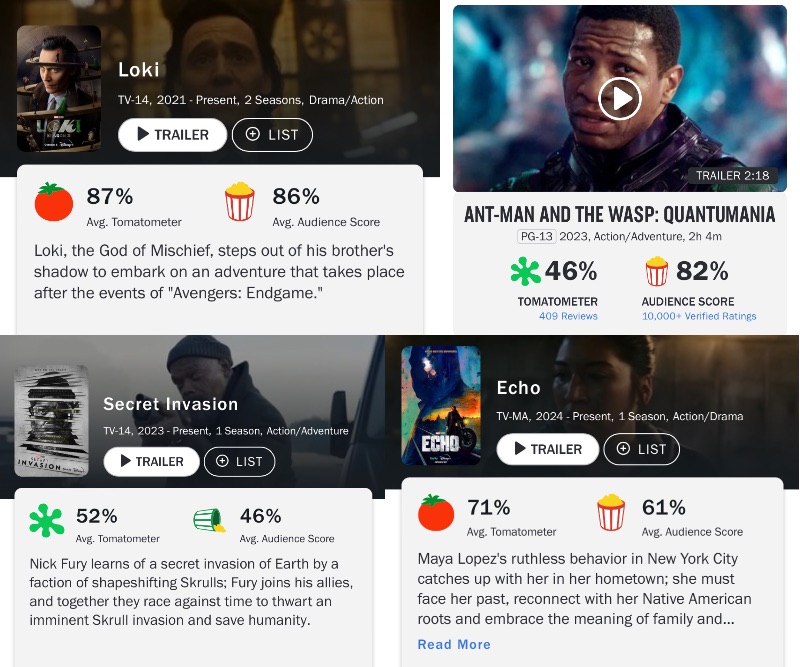Play the Quantumania trailer video
The height and width of the screenshot is (667, 800).
pos(619,98)
